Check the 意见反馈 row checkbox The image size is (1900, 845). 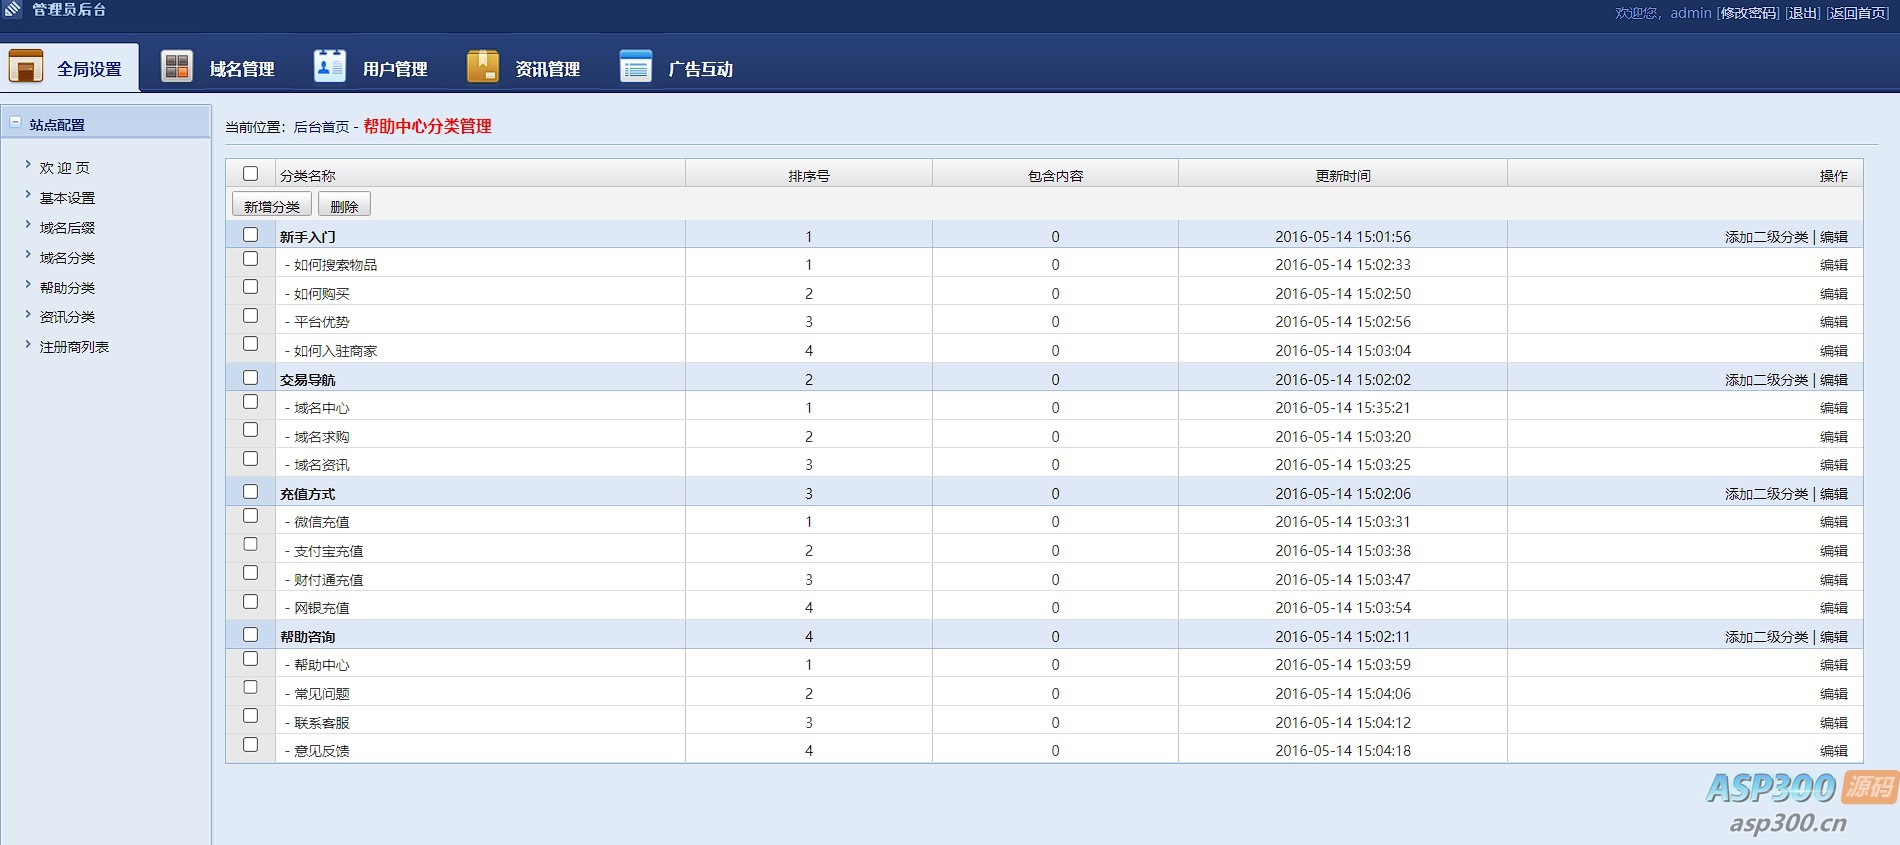tap(251, 745)
